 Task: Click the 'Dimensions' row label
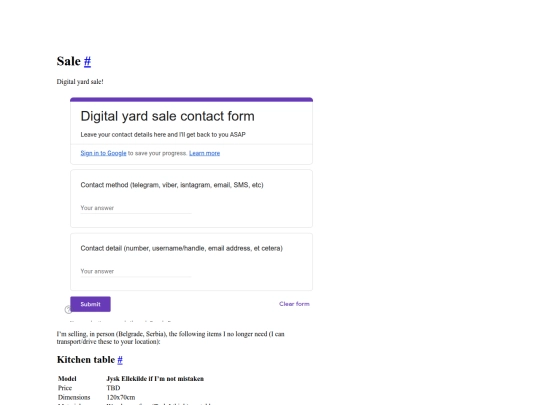(x=74, y=397)
